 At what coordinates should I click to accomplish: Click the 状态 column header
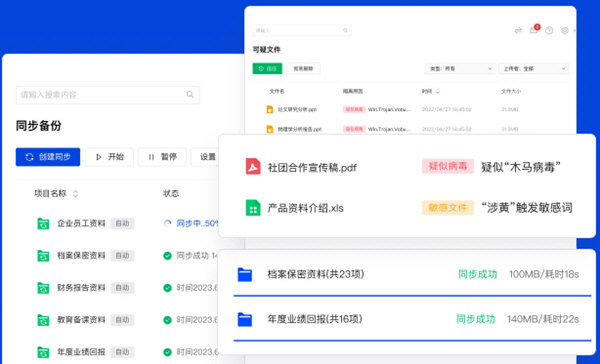171,194
